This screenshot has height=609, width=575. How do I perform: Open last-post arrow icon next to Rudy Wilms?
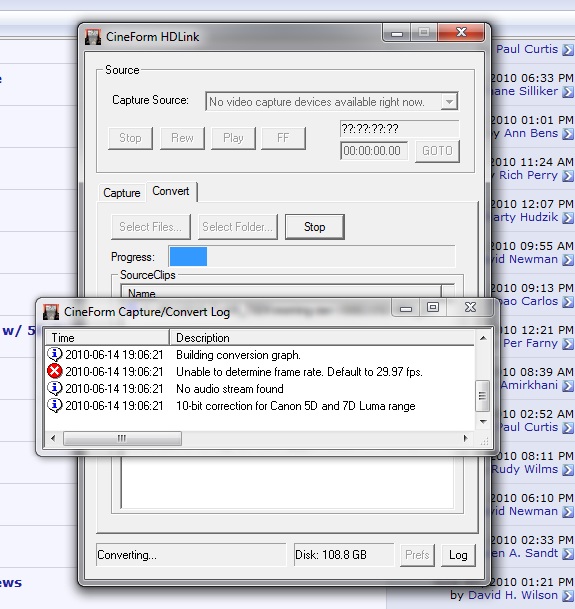(x=568, y=470)
